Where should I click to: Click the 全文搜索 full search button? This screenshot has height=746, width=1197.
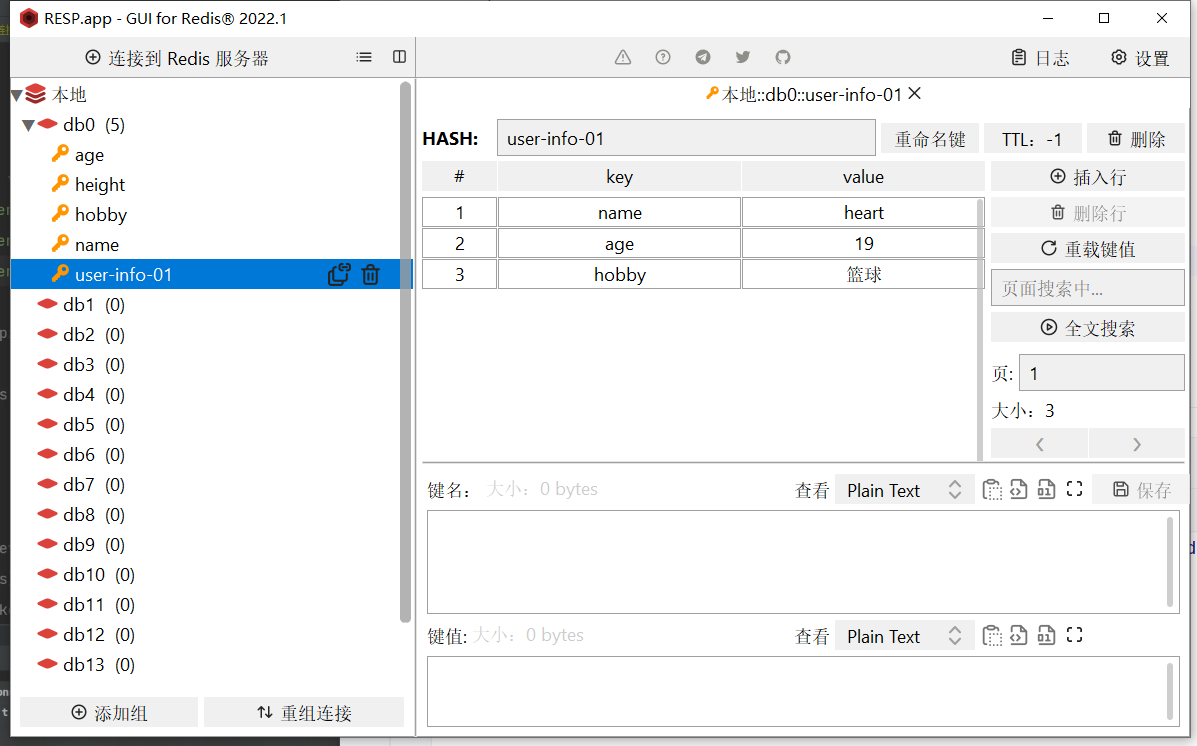click(x=1088, y=328)
